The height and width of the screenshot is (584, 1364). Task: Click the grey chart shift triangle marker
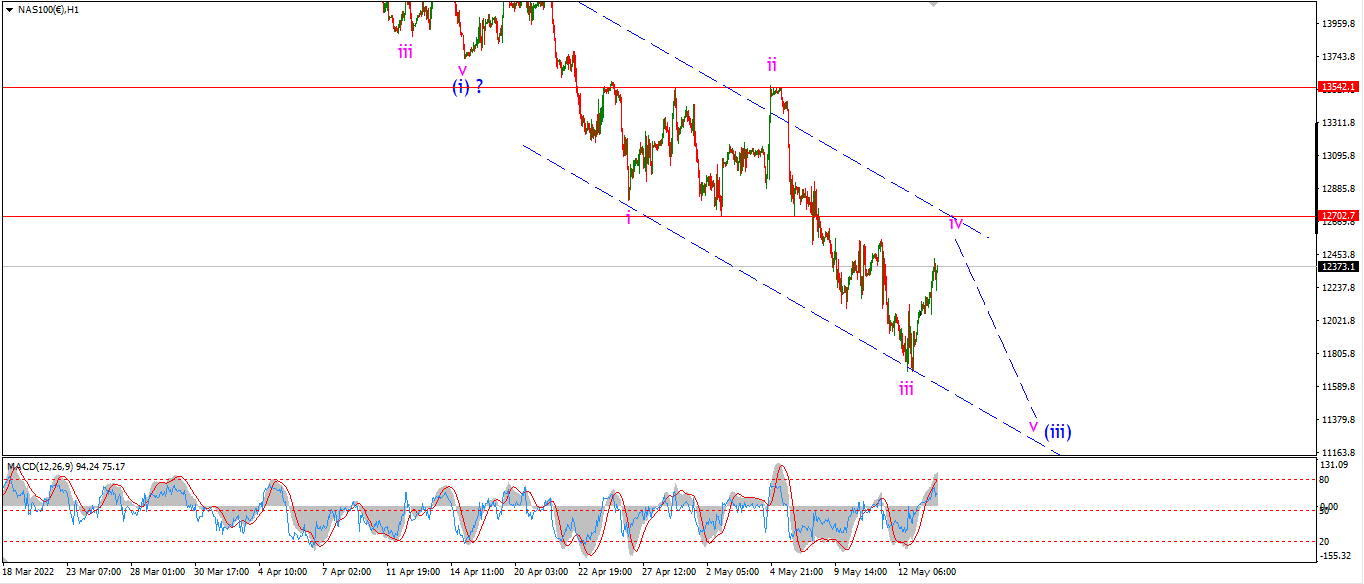pyautogui.click(x=934, y=4)
